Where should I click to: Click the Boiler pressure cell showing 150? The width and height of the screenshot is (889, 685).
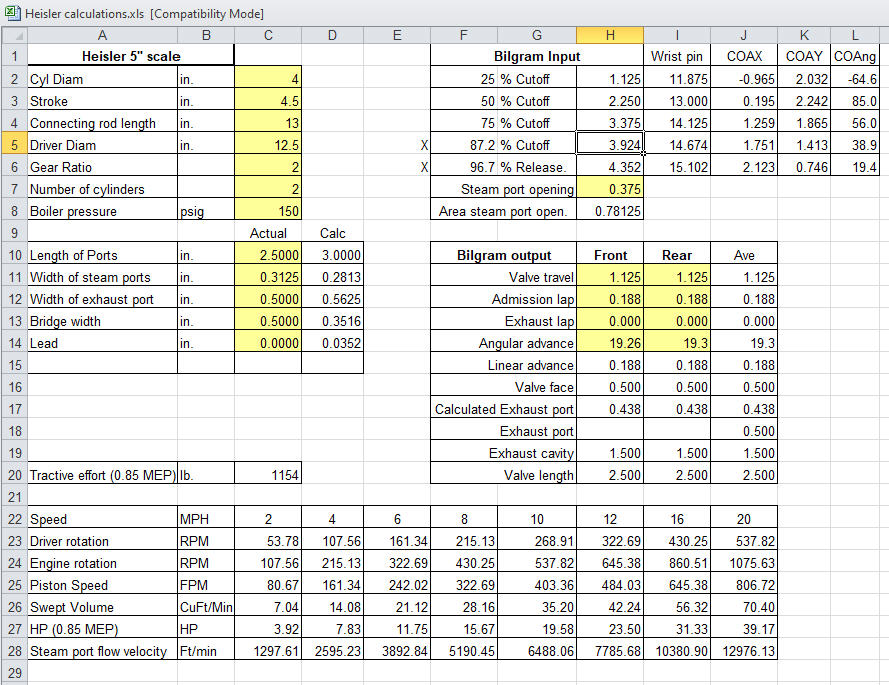click(x=268, y=211)
